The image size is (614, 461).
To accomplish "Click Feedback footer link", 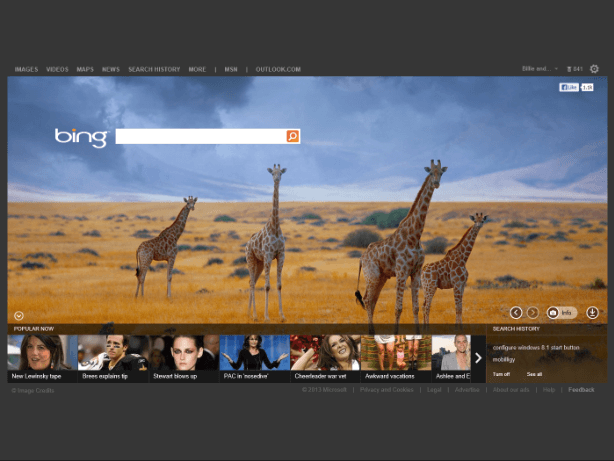I will [x=581, y=390].
